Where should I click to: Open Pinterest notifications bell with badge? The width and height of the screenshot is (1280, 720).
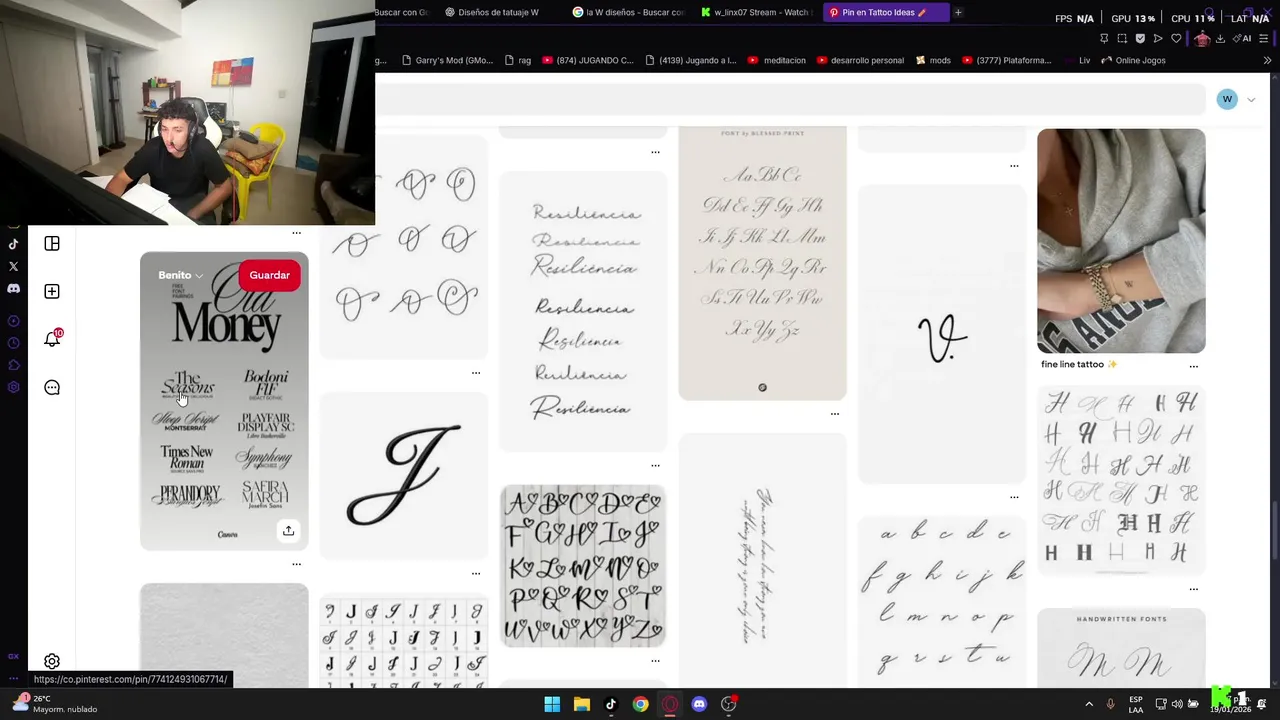(x=52, y=338)
